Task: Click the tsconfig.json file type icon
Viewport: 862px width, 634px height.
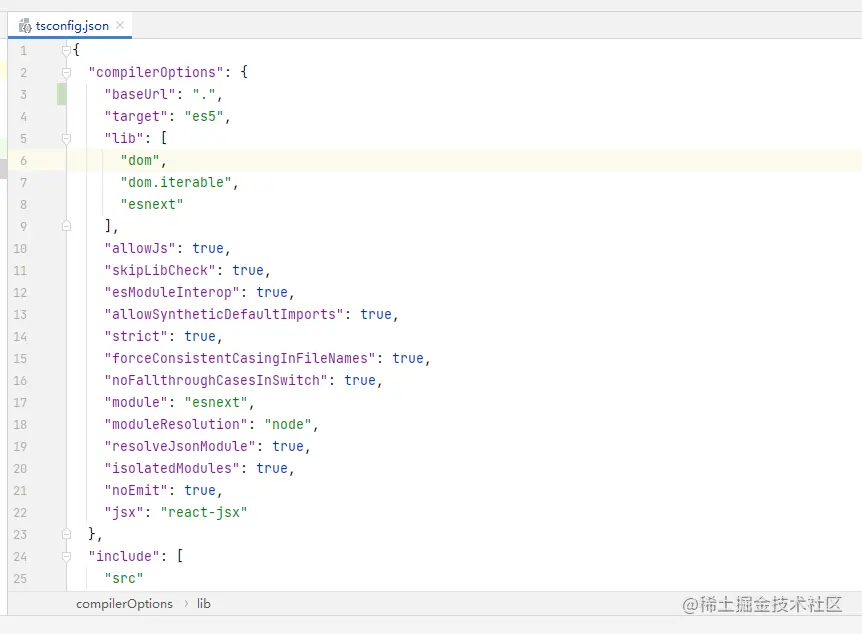Action: 25,26
